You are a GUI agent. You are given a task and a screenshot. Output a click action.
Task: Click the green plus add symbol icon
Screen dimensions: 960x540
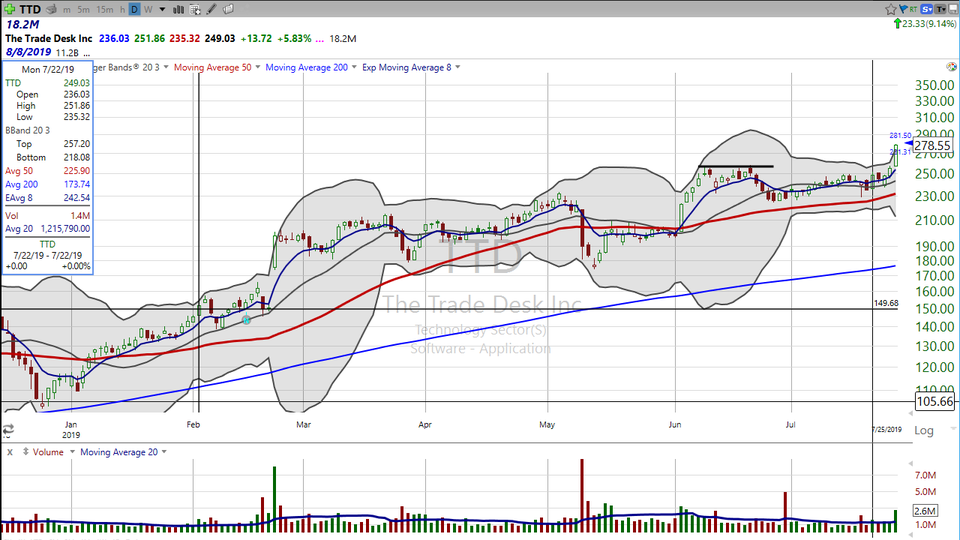pyautogui.click(x=8, y=9)
